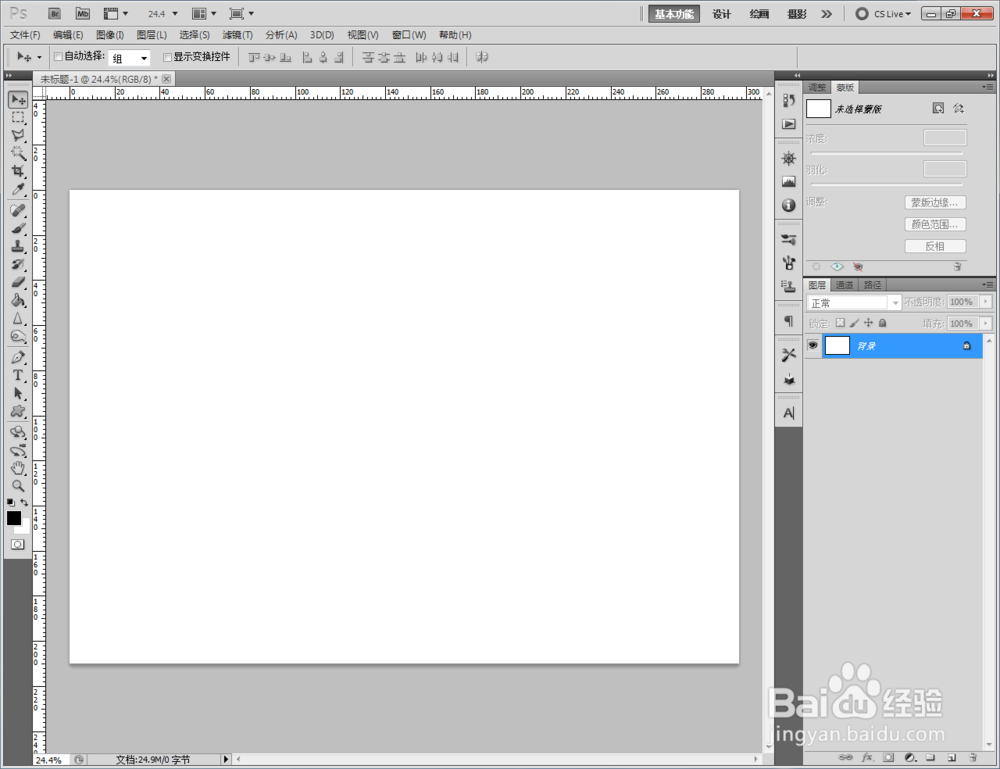1000x769 pixels.
Task: Select the Horizontal Type tool
Action: (x=18, y=375)
